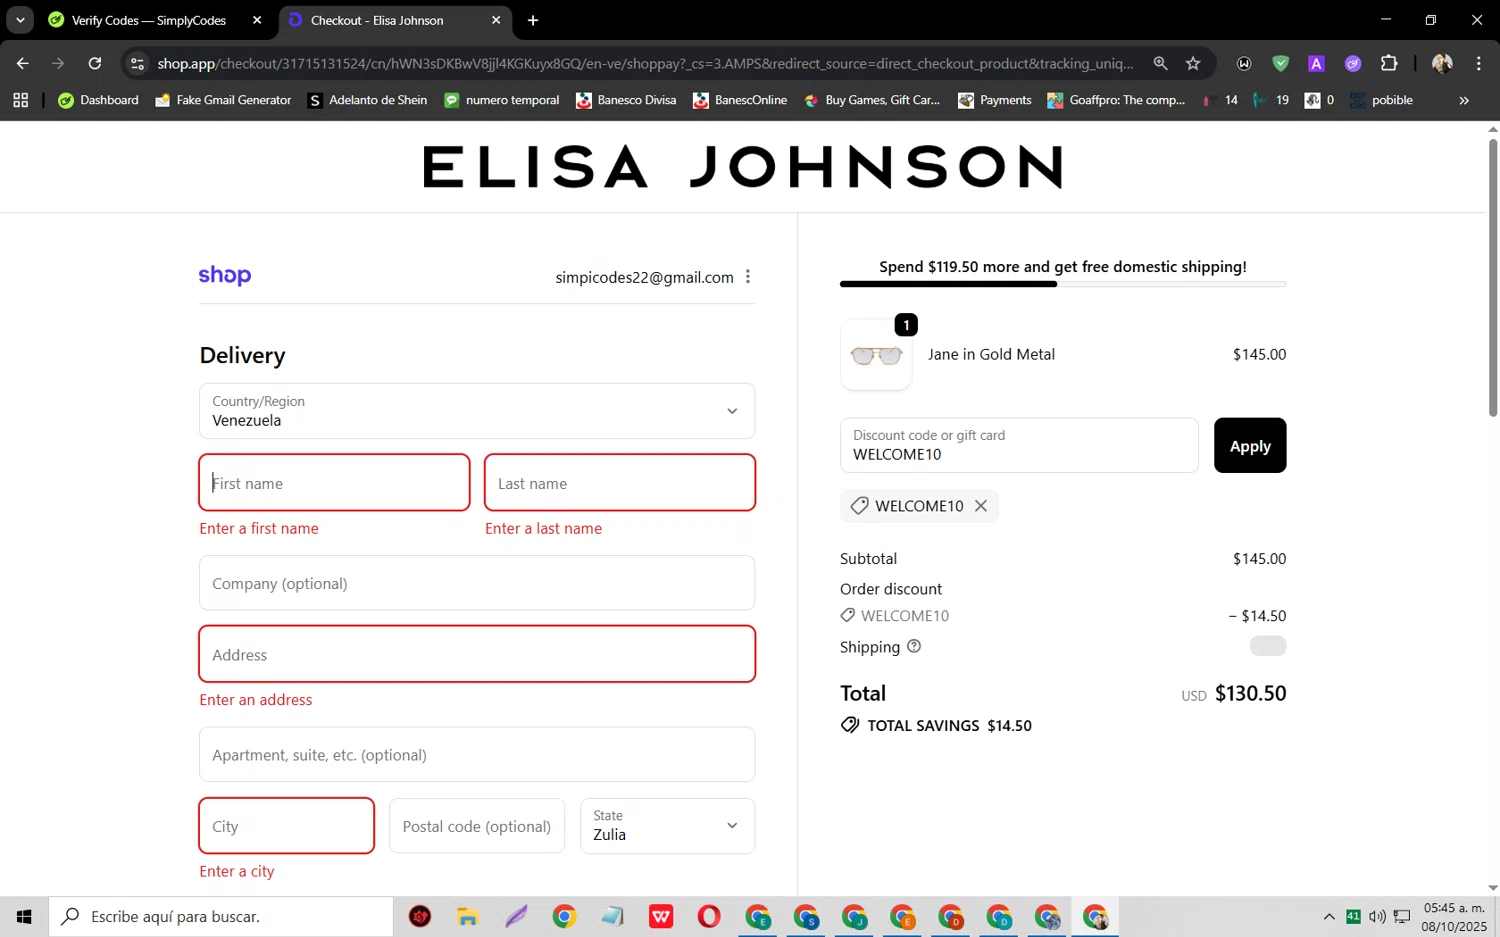Open numero temporal bookmark
Screen dimensions: 1500x937
(x=502, y=100)
